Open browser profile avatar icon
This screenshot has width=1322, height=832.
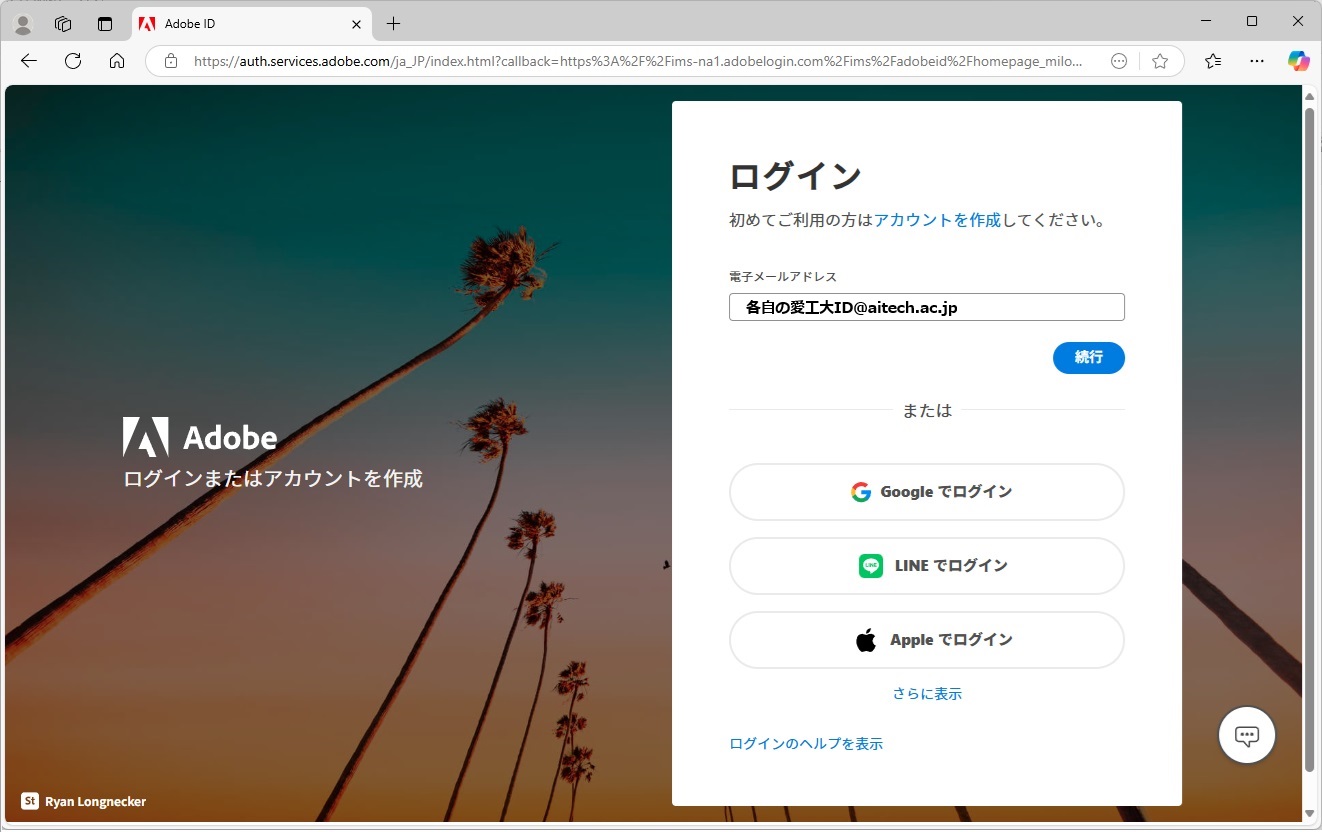coord(22,23)
